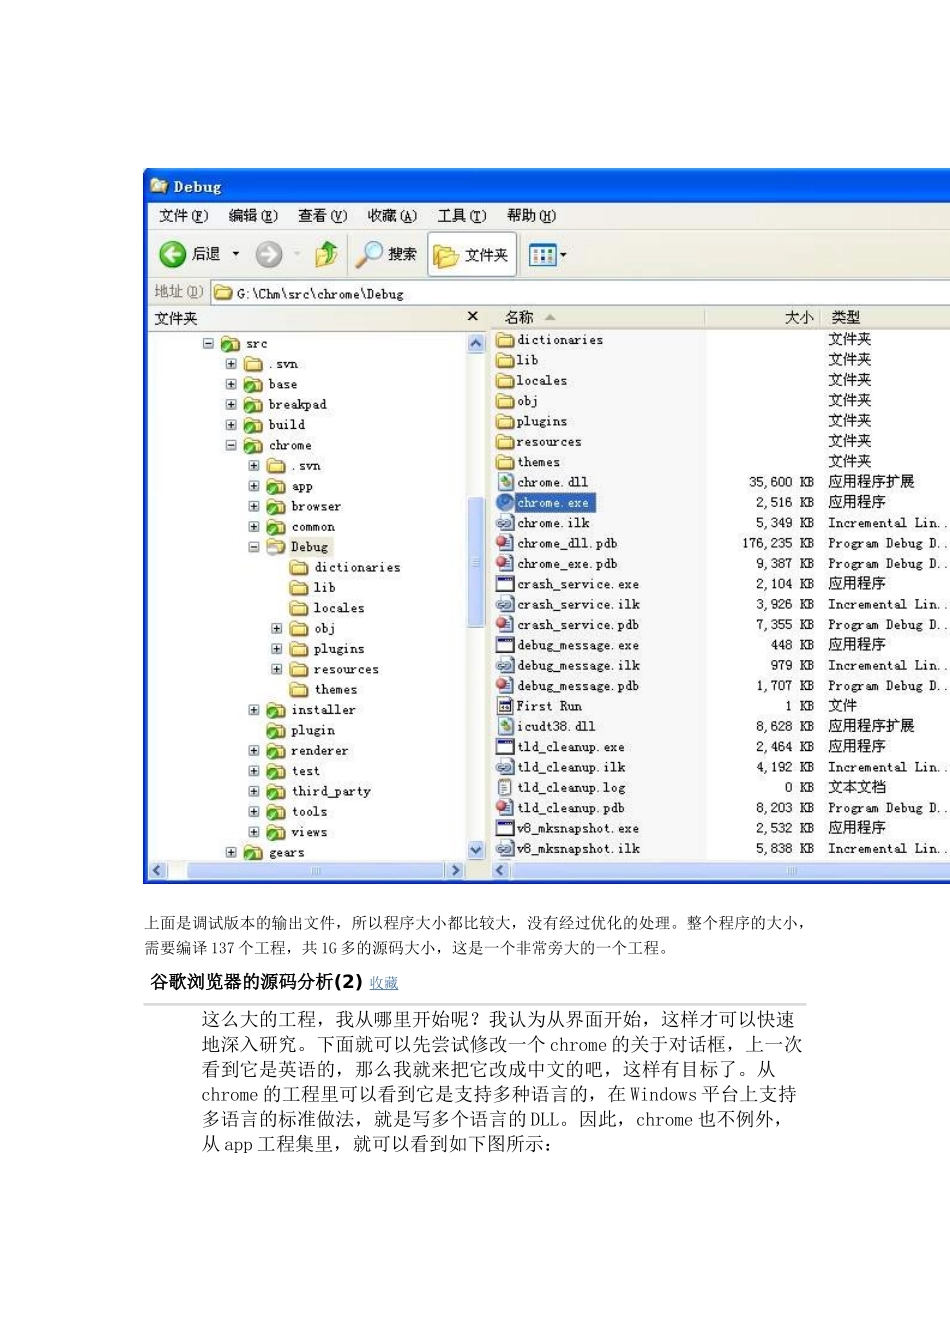This screenshot has height=1344, width=950.
Task: Close the folders pane with X
Action: point(472,316)
